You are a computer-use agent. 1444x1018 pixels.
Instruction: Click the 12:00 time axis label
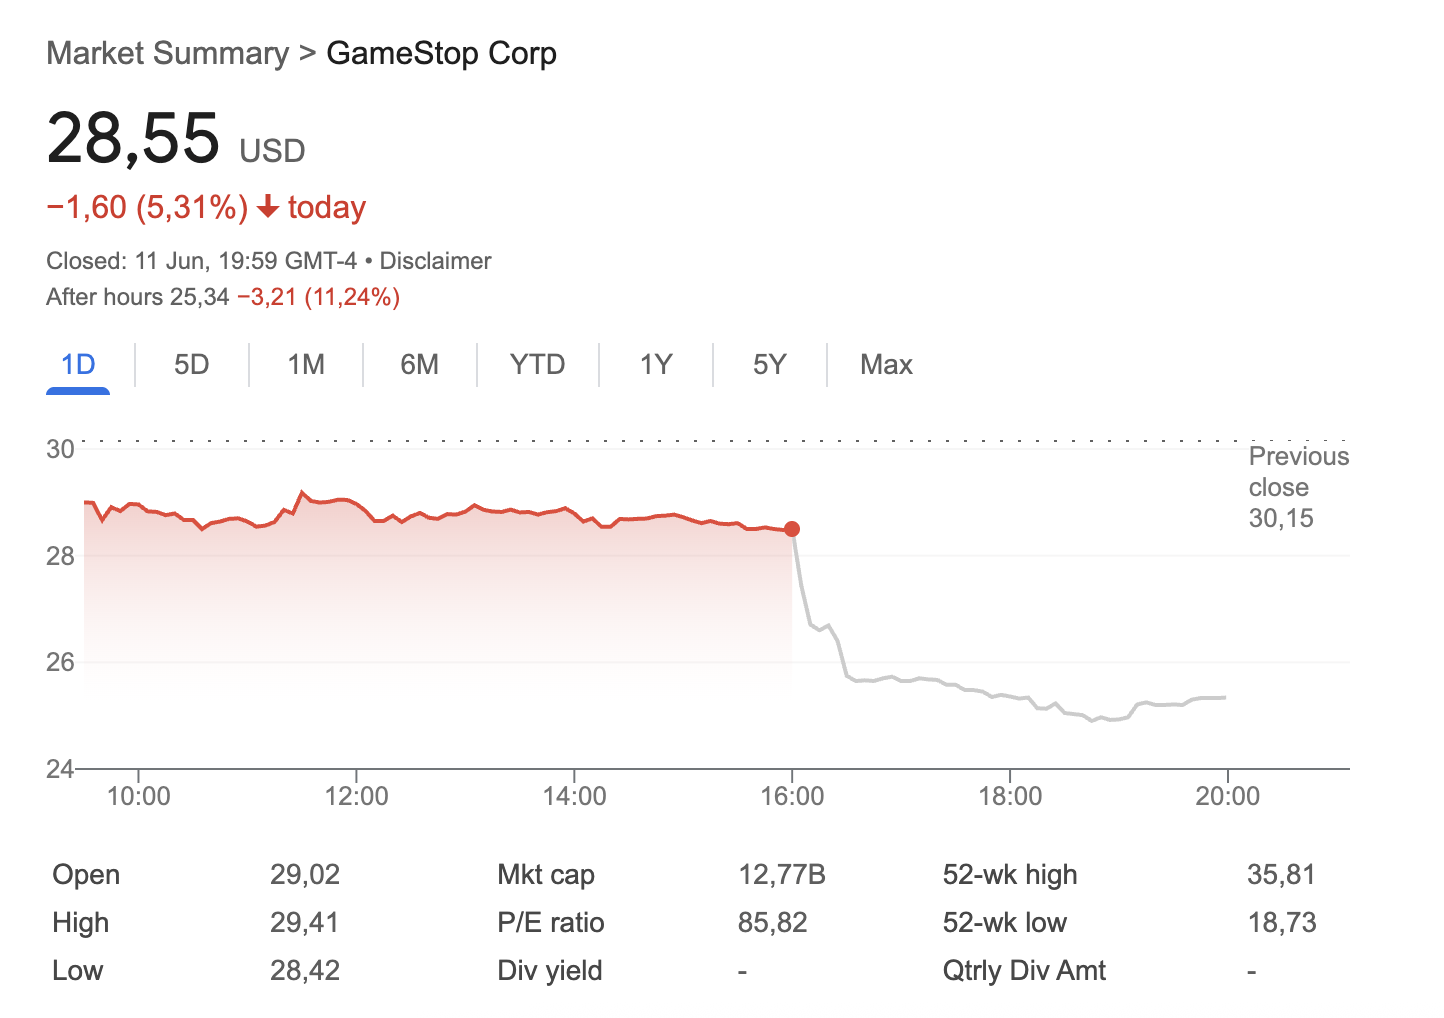(357, 796)
